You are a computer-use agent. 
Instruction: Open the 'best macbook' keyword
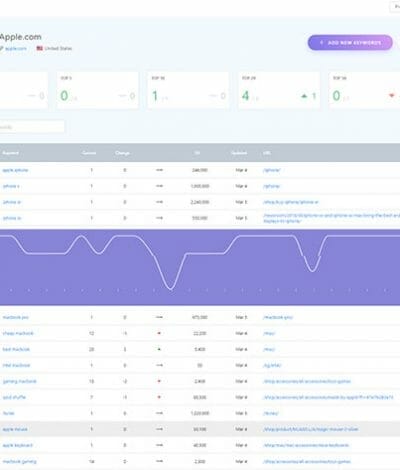[16, 349]
